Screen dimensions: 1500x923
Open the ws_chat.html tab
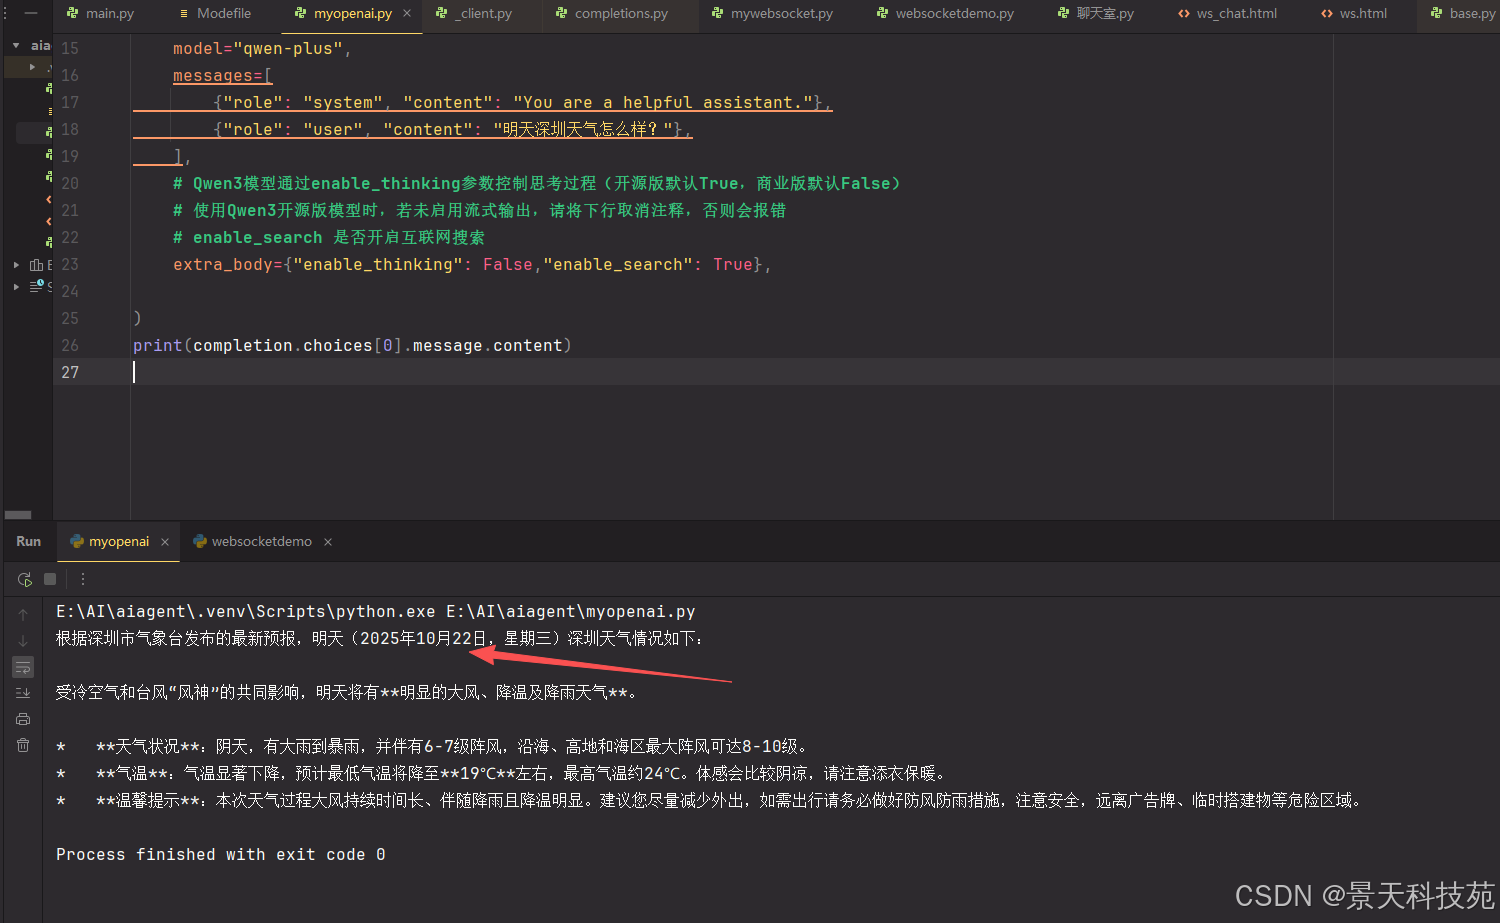click(x=1227, y=13)
